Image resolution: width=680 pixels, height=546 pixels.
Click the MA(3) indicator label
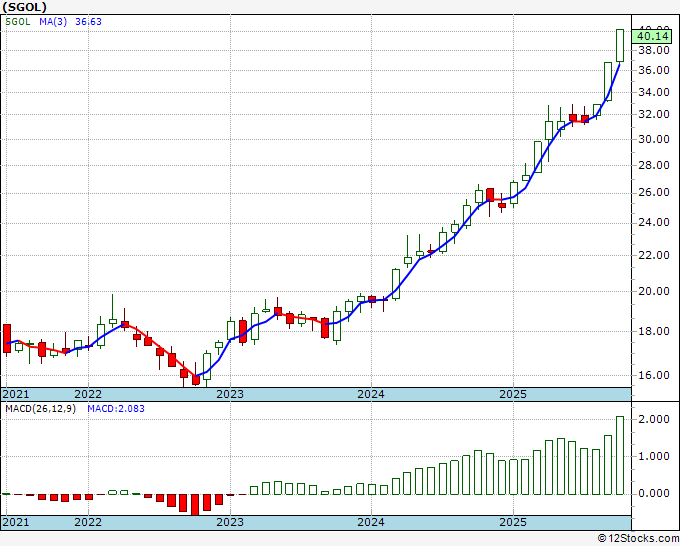[53, 22]
